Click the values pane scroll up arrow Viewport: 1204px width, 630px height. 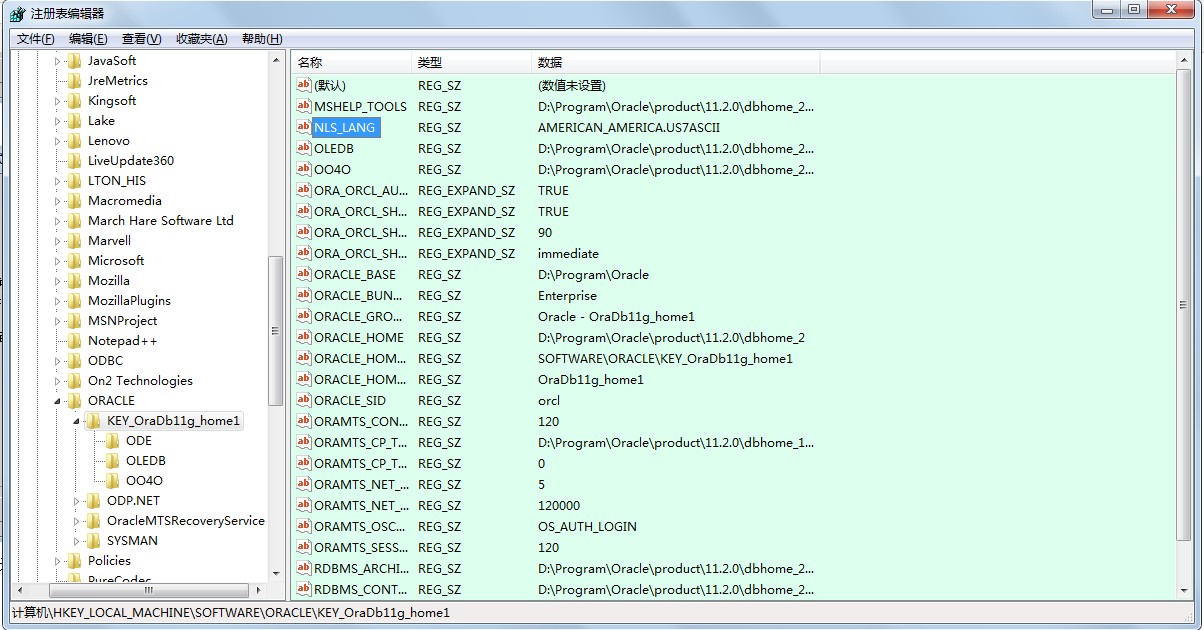[x=1184, y=60]
